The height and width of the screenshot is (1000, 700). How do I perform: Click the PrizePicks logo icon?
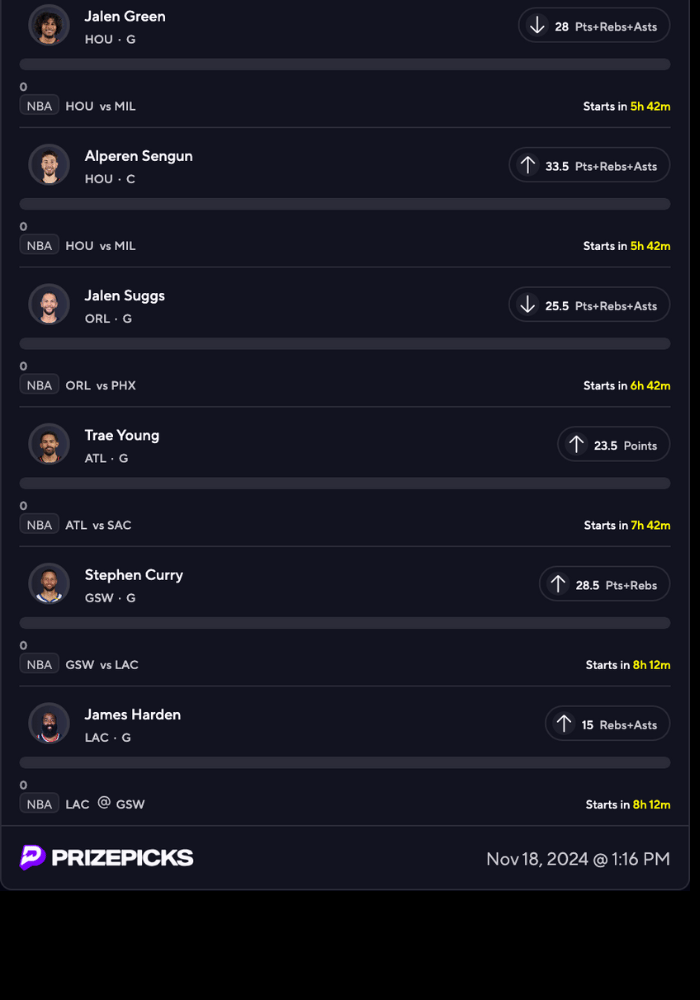tap(33, 857)
